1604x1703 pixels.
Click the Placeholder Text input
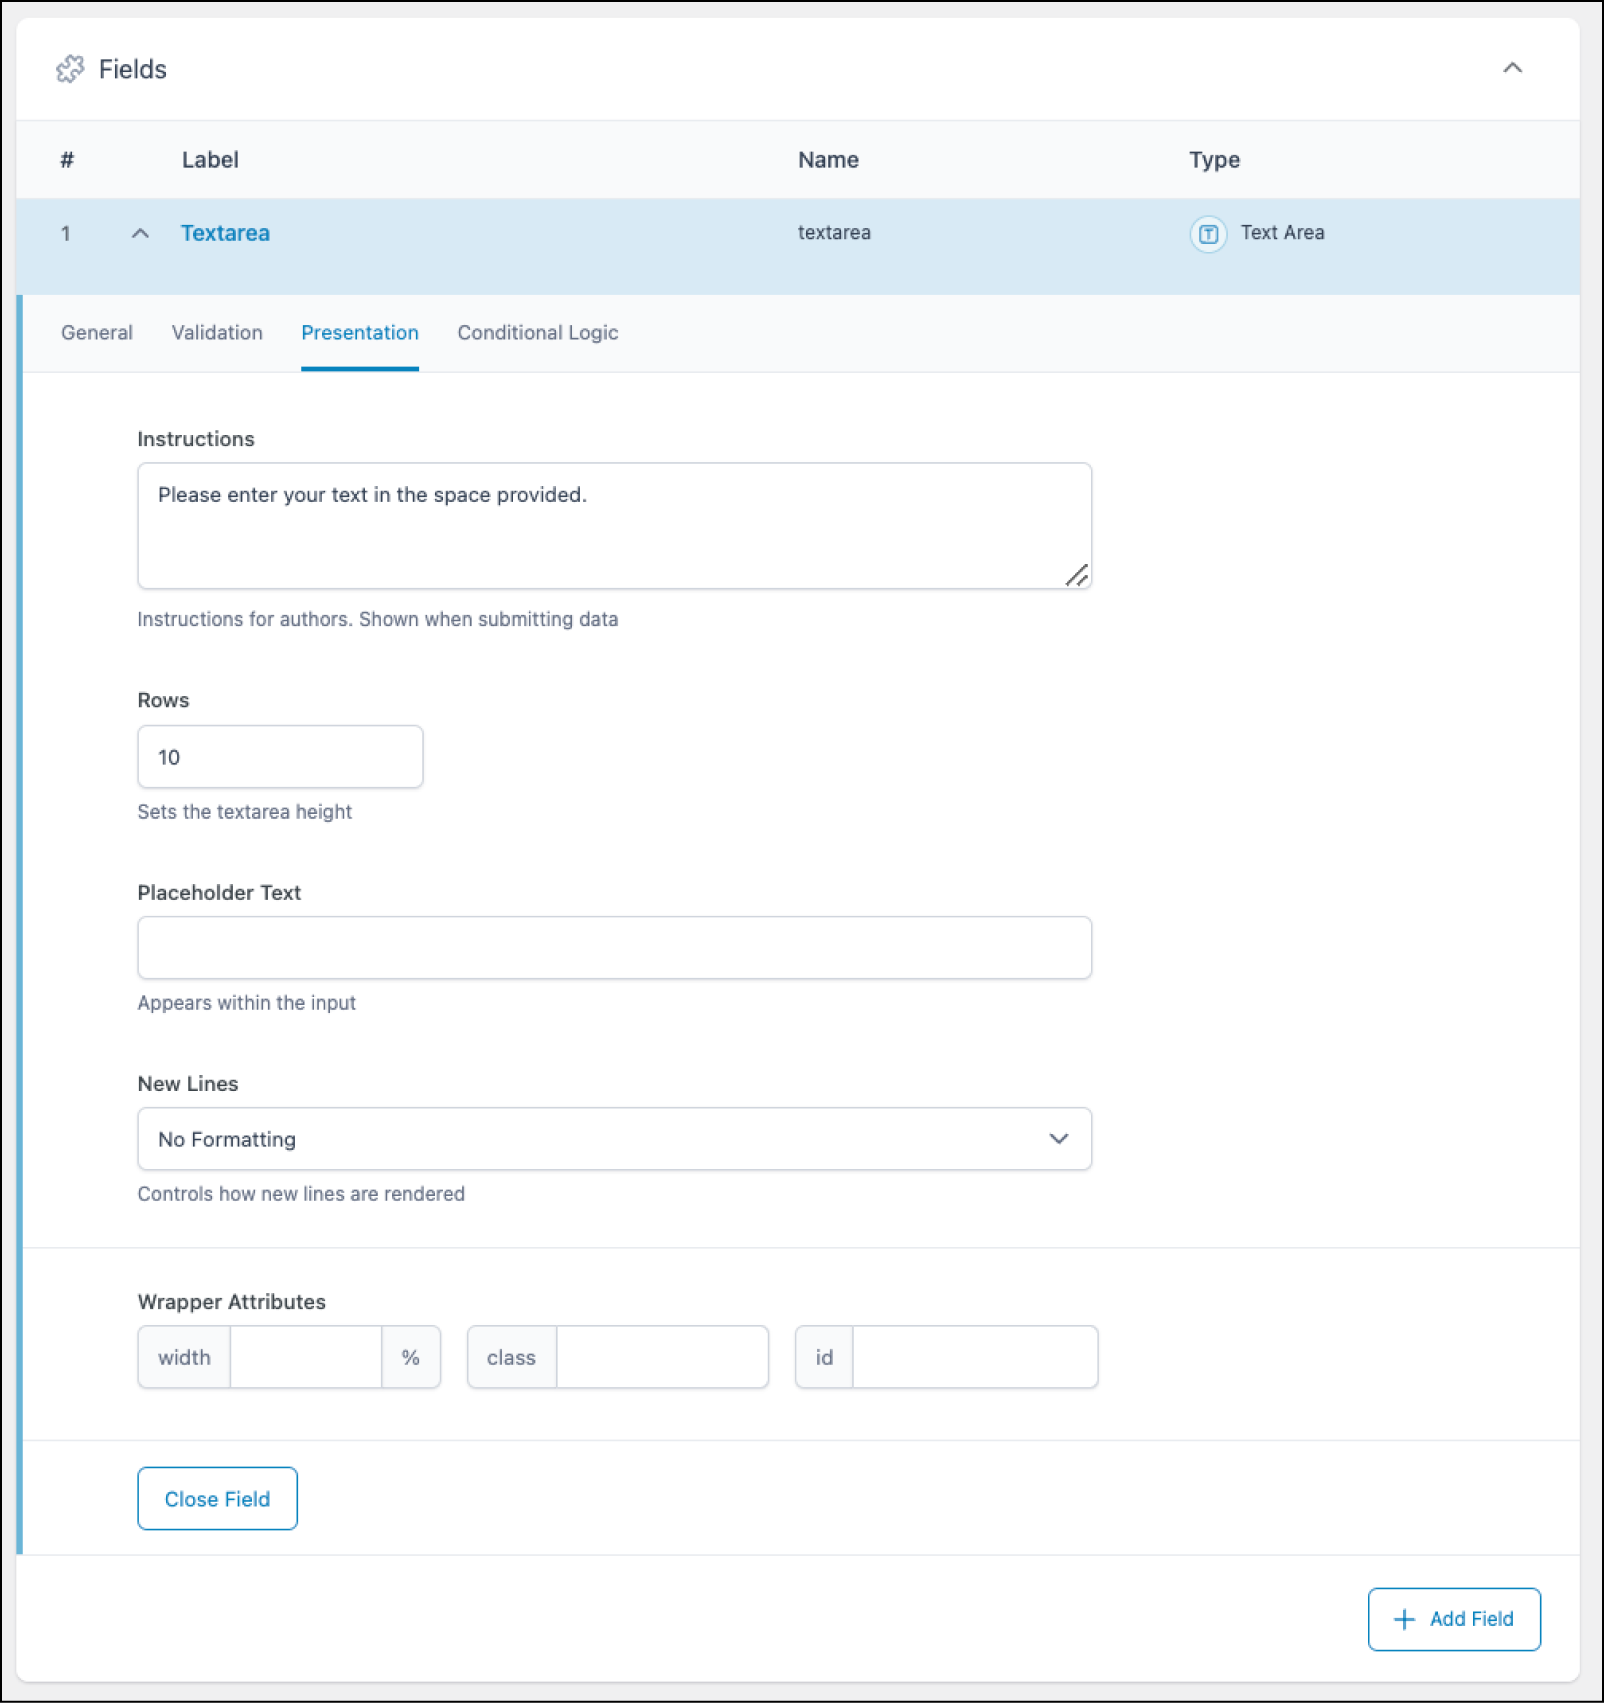tap(614, 948)
